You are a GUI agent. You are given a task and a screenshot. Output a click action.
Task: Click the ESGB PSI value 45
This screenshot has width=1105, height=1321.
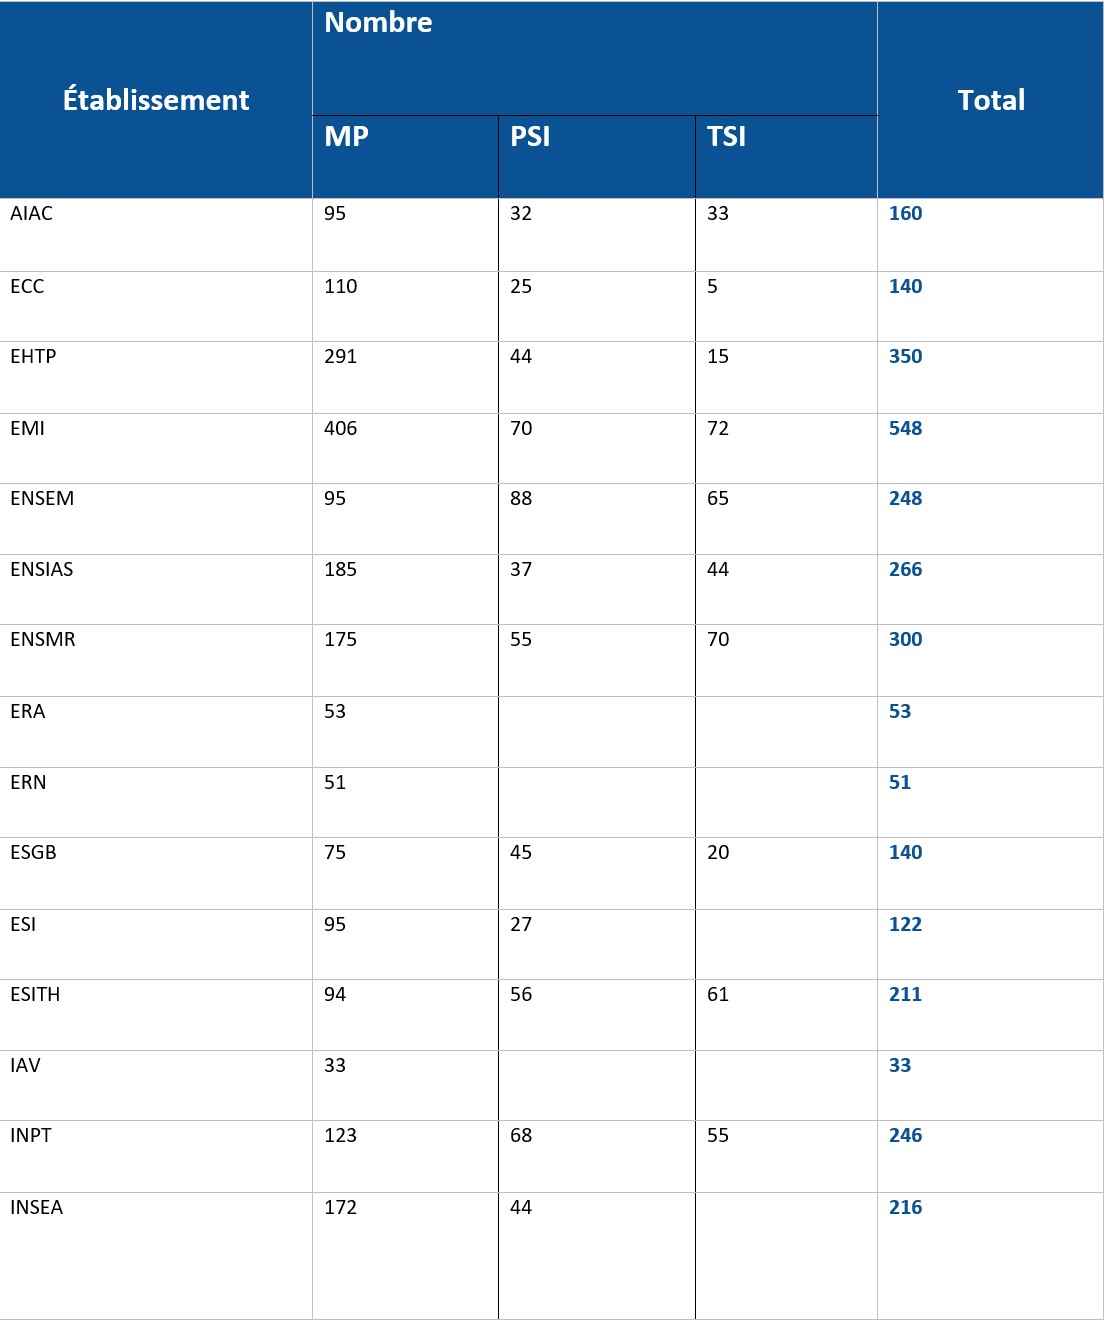pos(521,852)
